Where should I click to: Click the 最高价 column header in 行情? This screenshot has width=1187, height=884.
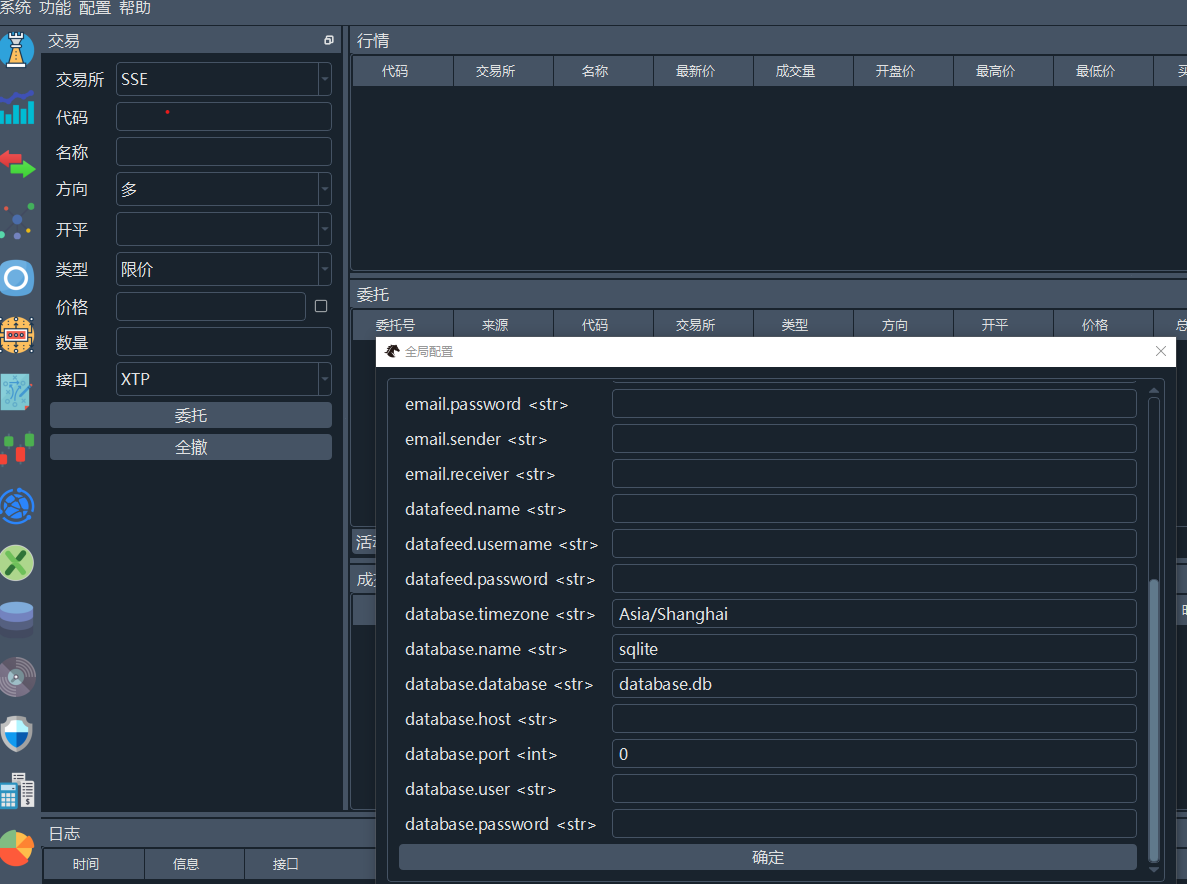click(x=1003, y=71)
